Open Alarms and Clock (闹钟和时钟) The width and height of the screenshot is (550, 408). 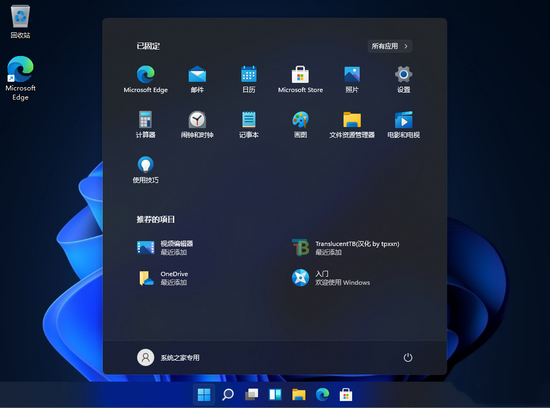(197, 124)
